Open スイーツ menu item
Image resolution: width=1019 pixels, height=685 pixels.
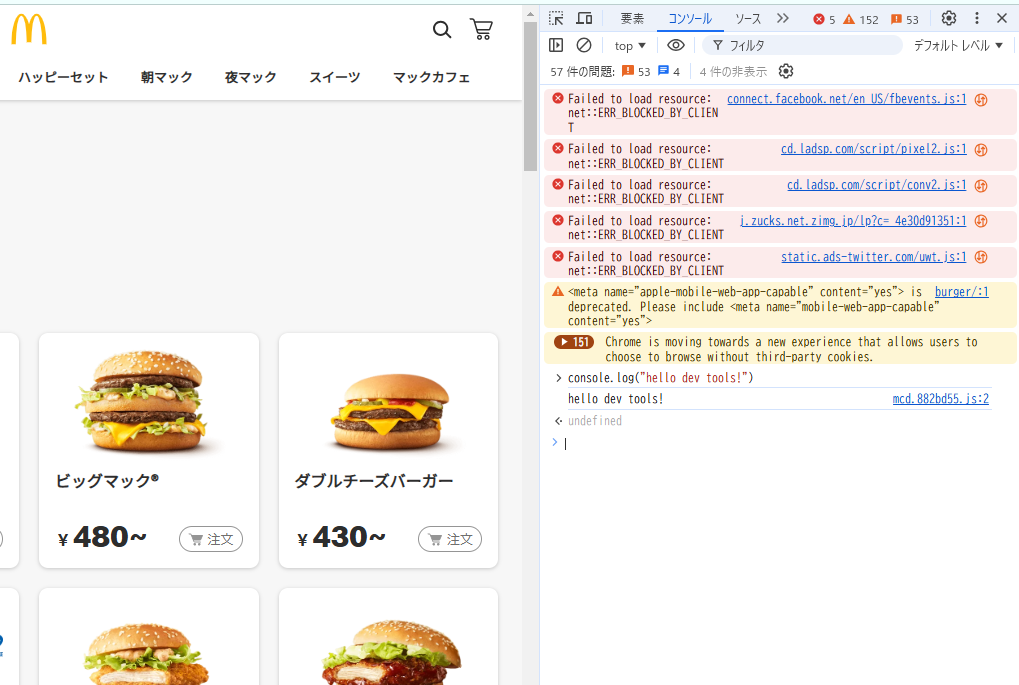[335, 77]
